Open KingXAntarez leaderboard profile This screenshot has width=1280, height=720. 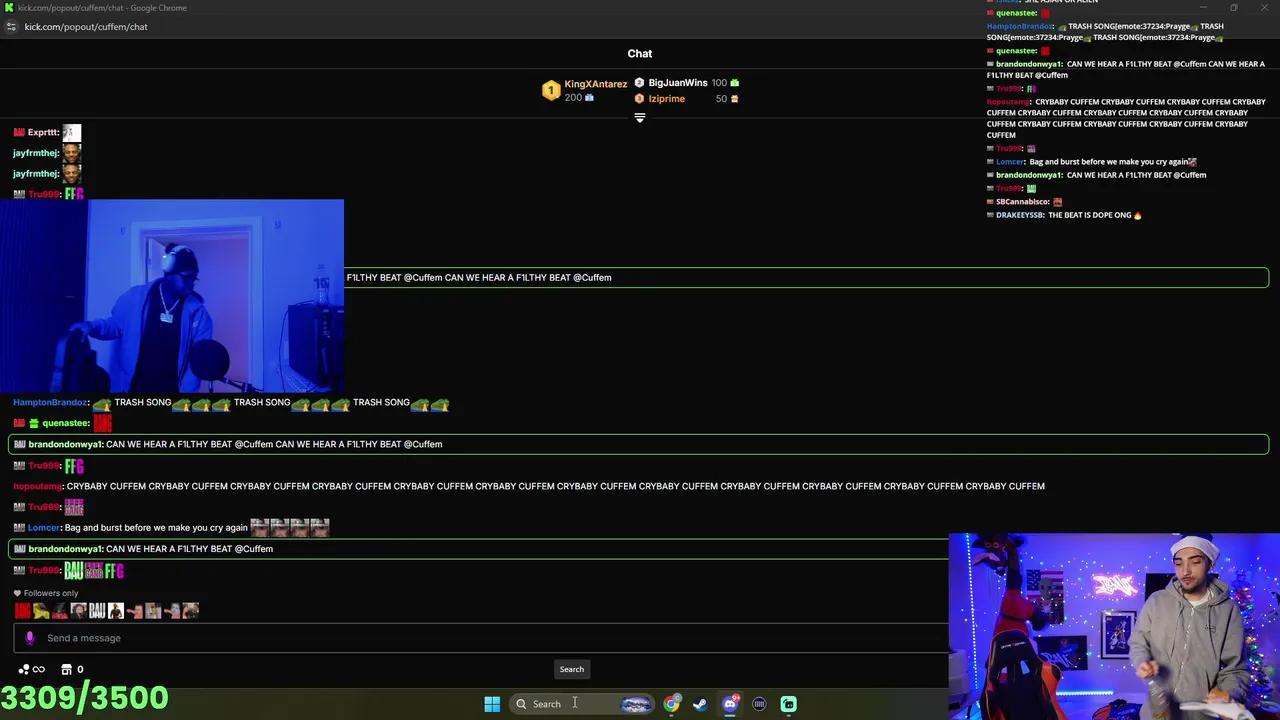(595, 84)
